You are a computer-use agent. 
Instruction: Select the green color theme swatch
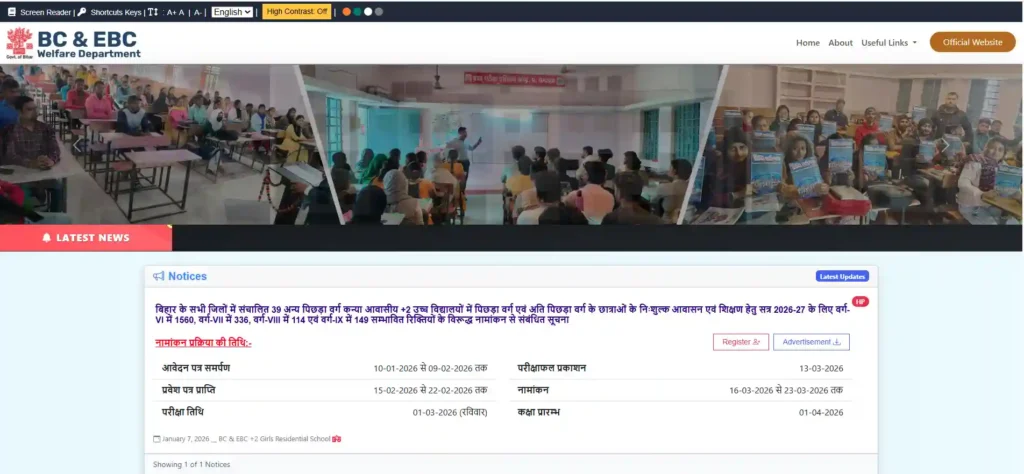pyautogui.click(x=357, y=12)
